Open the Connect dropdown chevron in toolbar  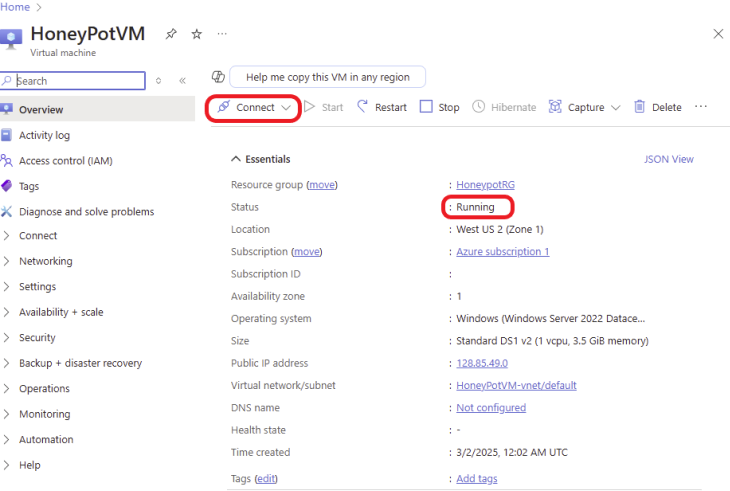coord(286,108)
